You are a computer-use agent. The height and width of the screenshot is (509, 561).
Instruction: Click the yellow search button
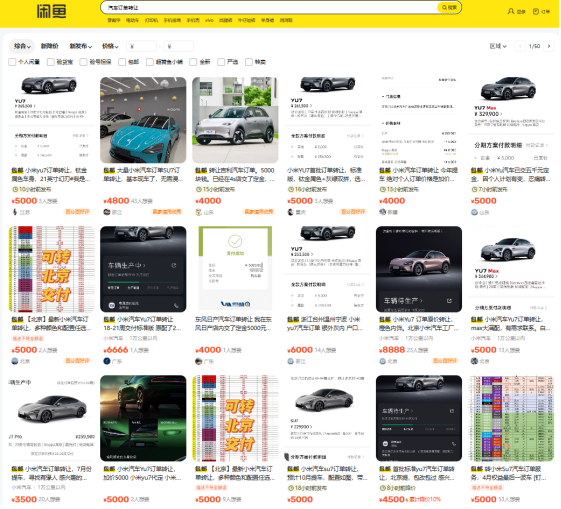coord(449,8)
